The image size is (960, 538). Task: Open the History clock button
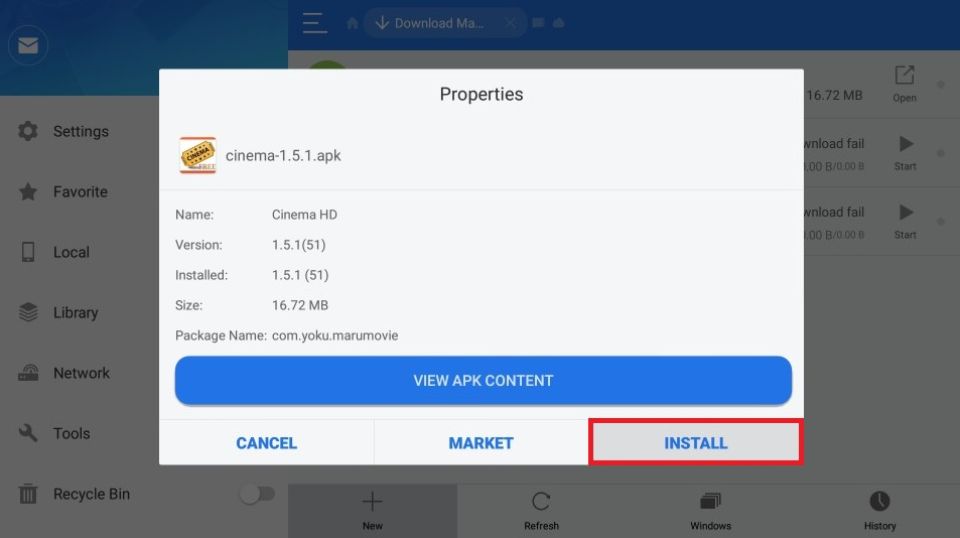pos(880,510)
